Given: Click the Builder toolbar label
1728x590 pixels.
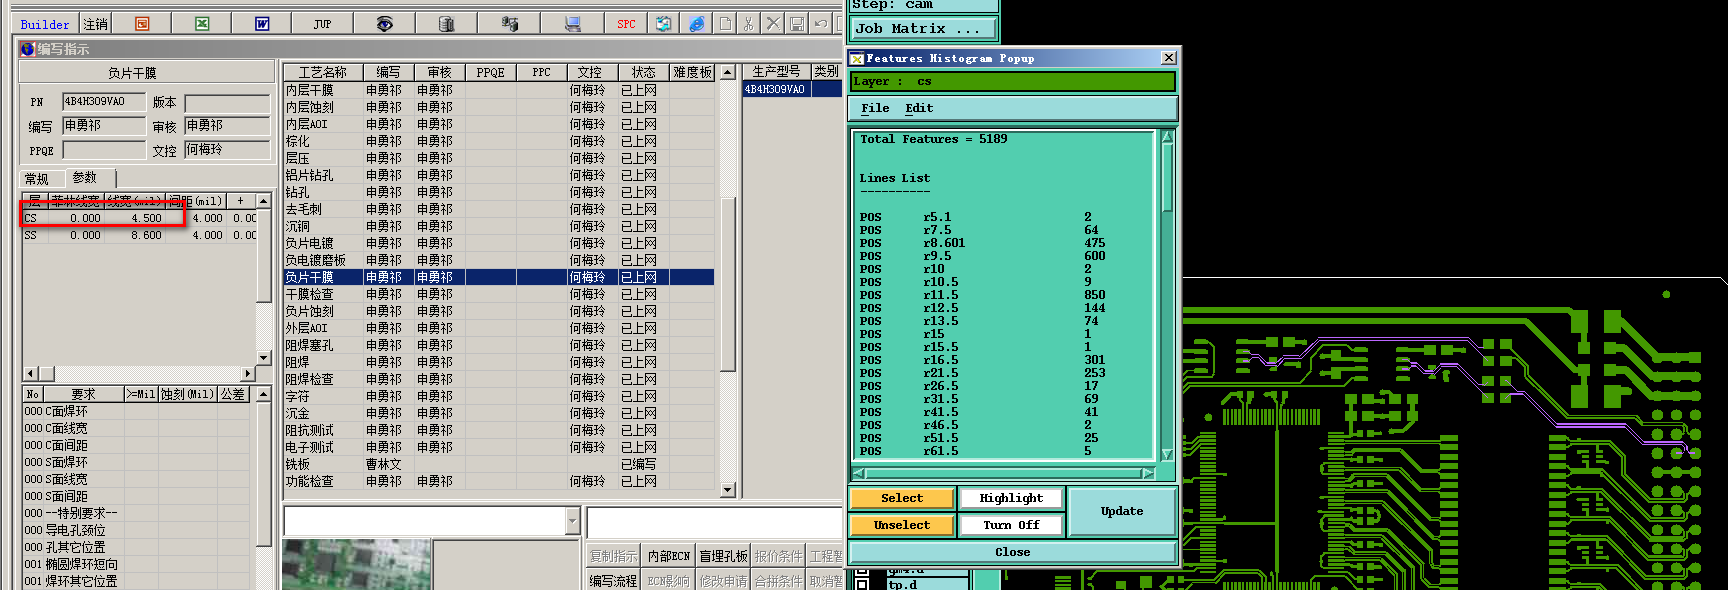Looking at the screenshot, I should click(x=45, y=24).
